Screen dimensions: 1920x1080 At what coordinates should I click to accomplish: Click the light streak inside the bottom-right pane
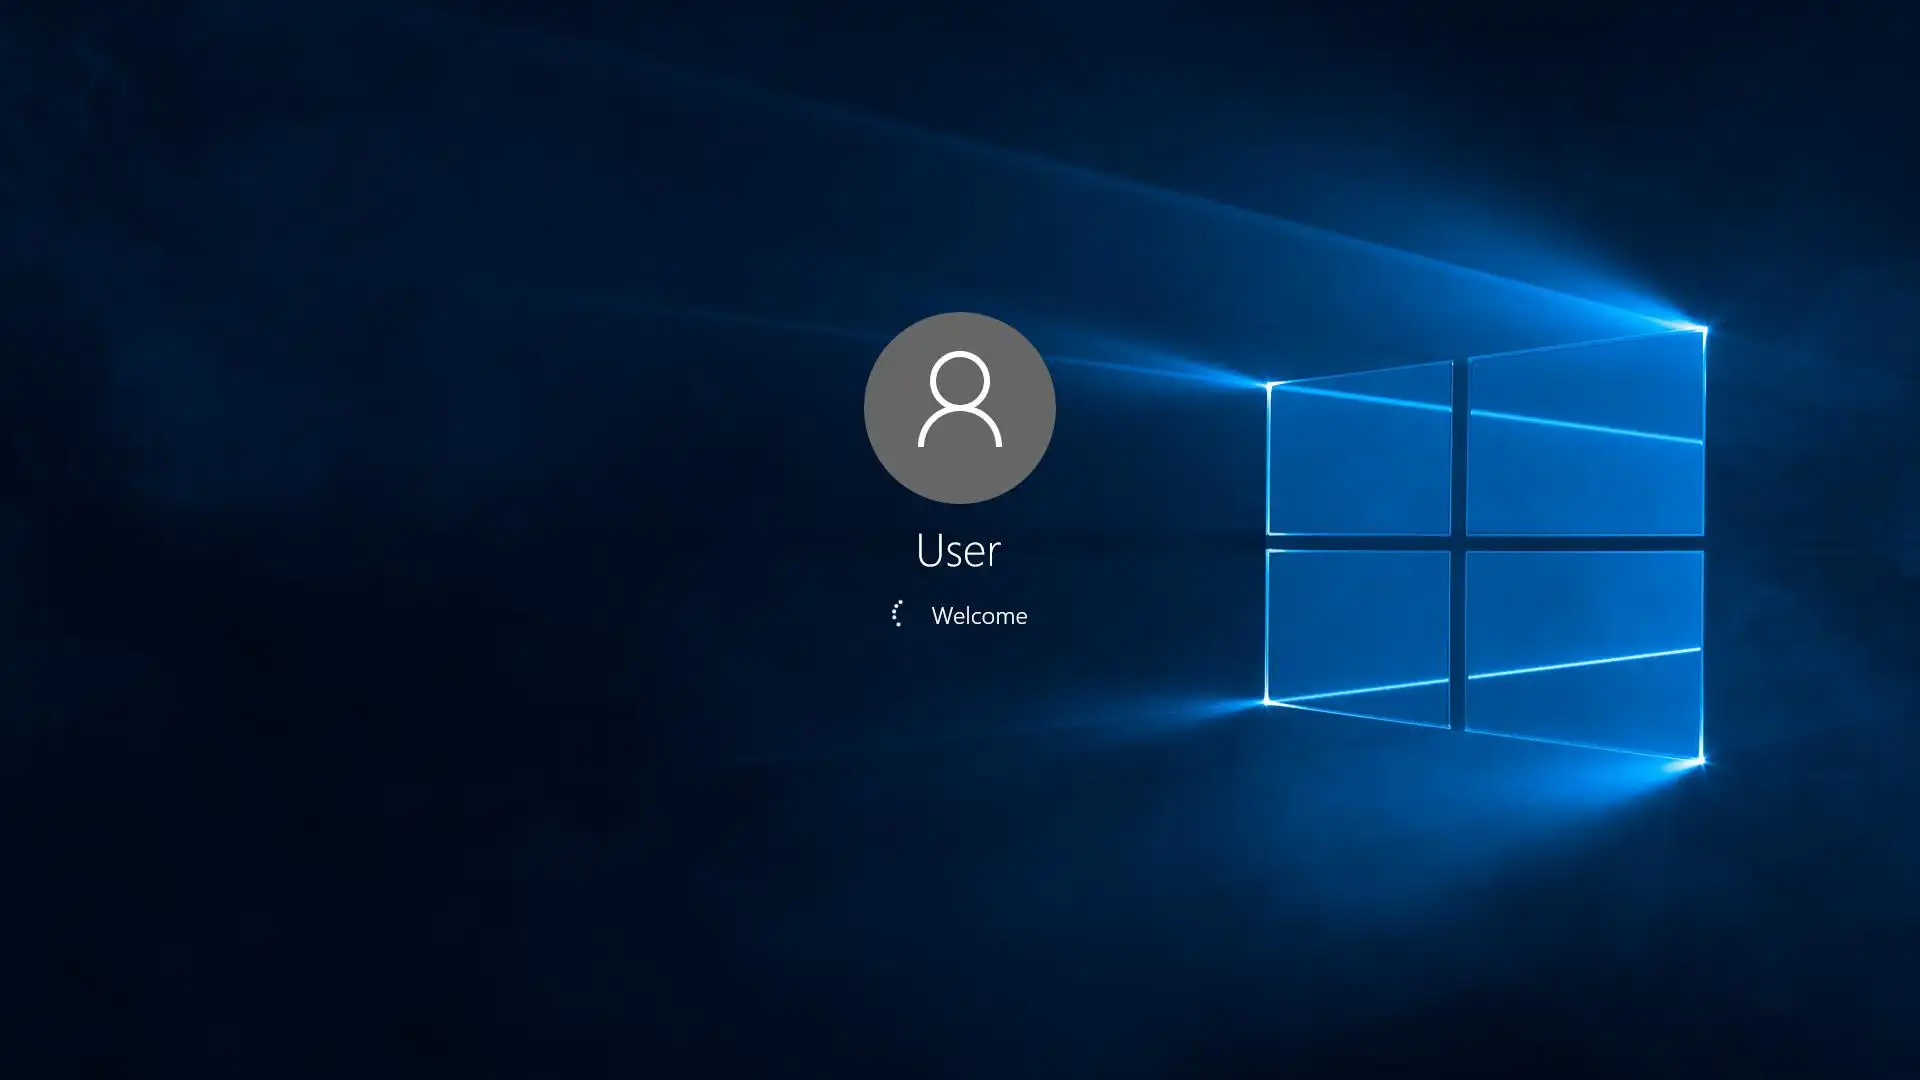pyautogui.click(x=1585, y=663)
